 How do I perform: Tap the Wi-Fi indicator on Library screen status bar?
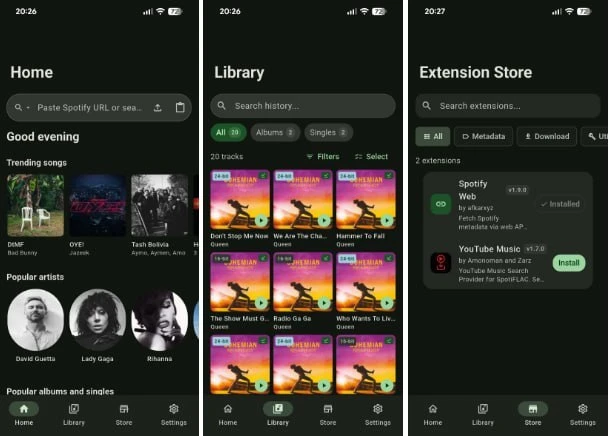tap(364, 12)
